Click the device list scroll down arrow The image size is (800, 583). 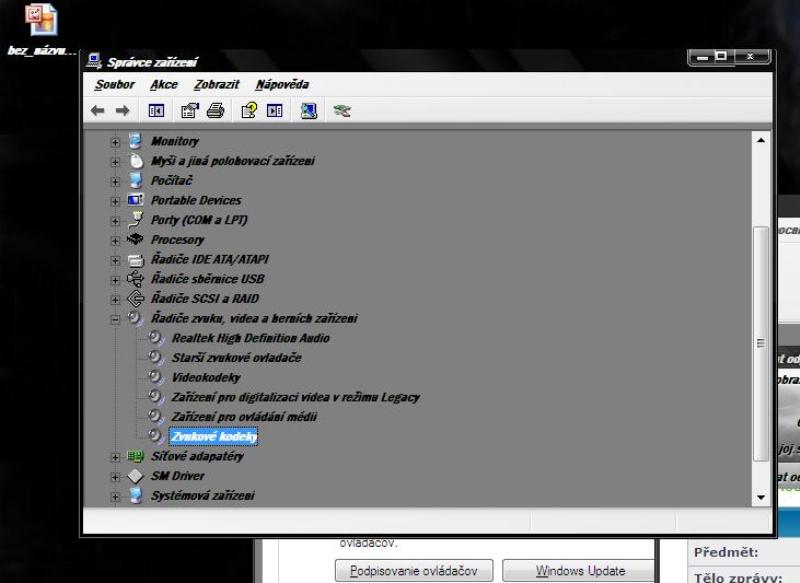pos(761,497)
